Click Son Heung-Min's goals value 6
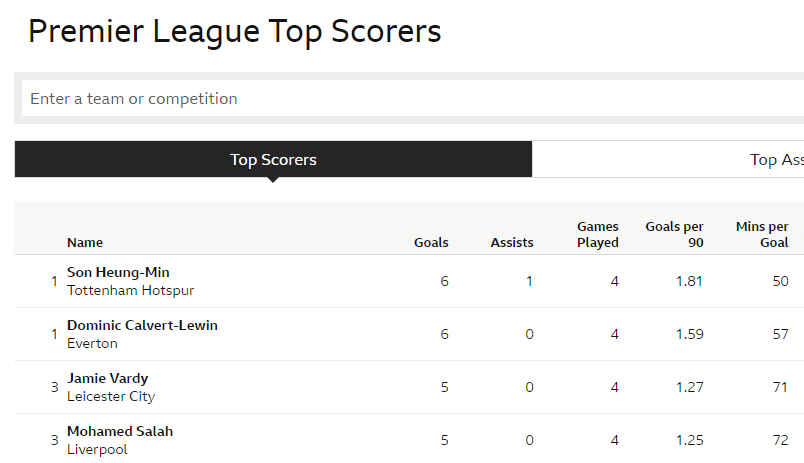 click(445, 281)
